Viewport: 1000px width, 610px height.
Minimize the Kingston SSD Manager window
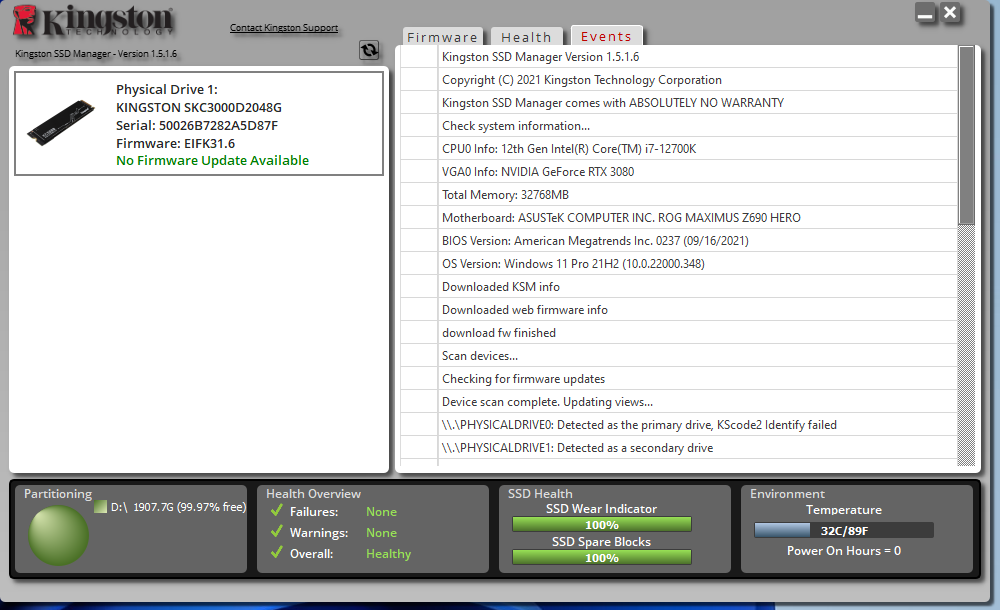(925, 13)
